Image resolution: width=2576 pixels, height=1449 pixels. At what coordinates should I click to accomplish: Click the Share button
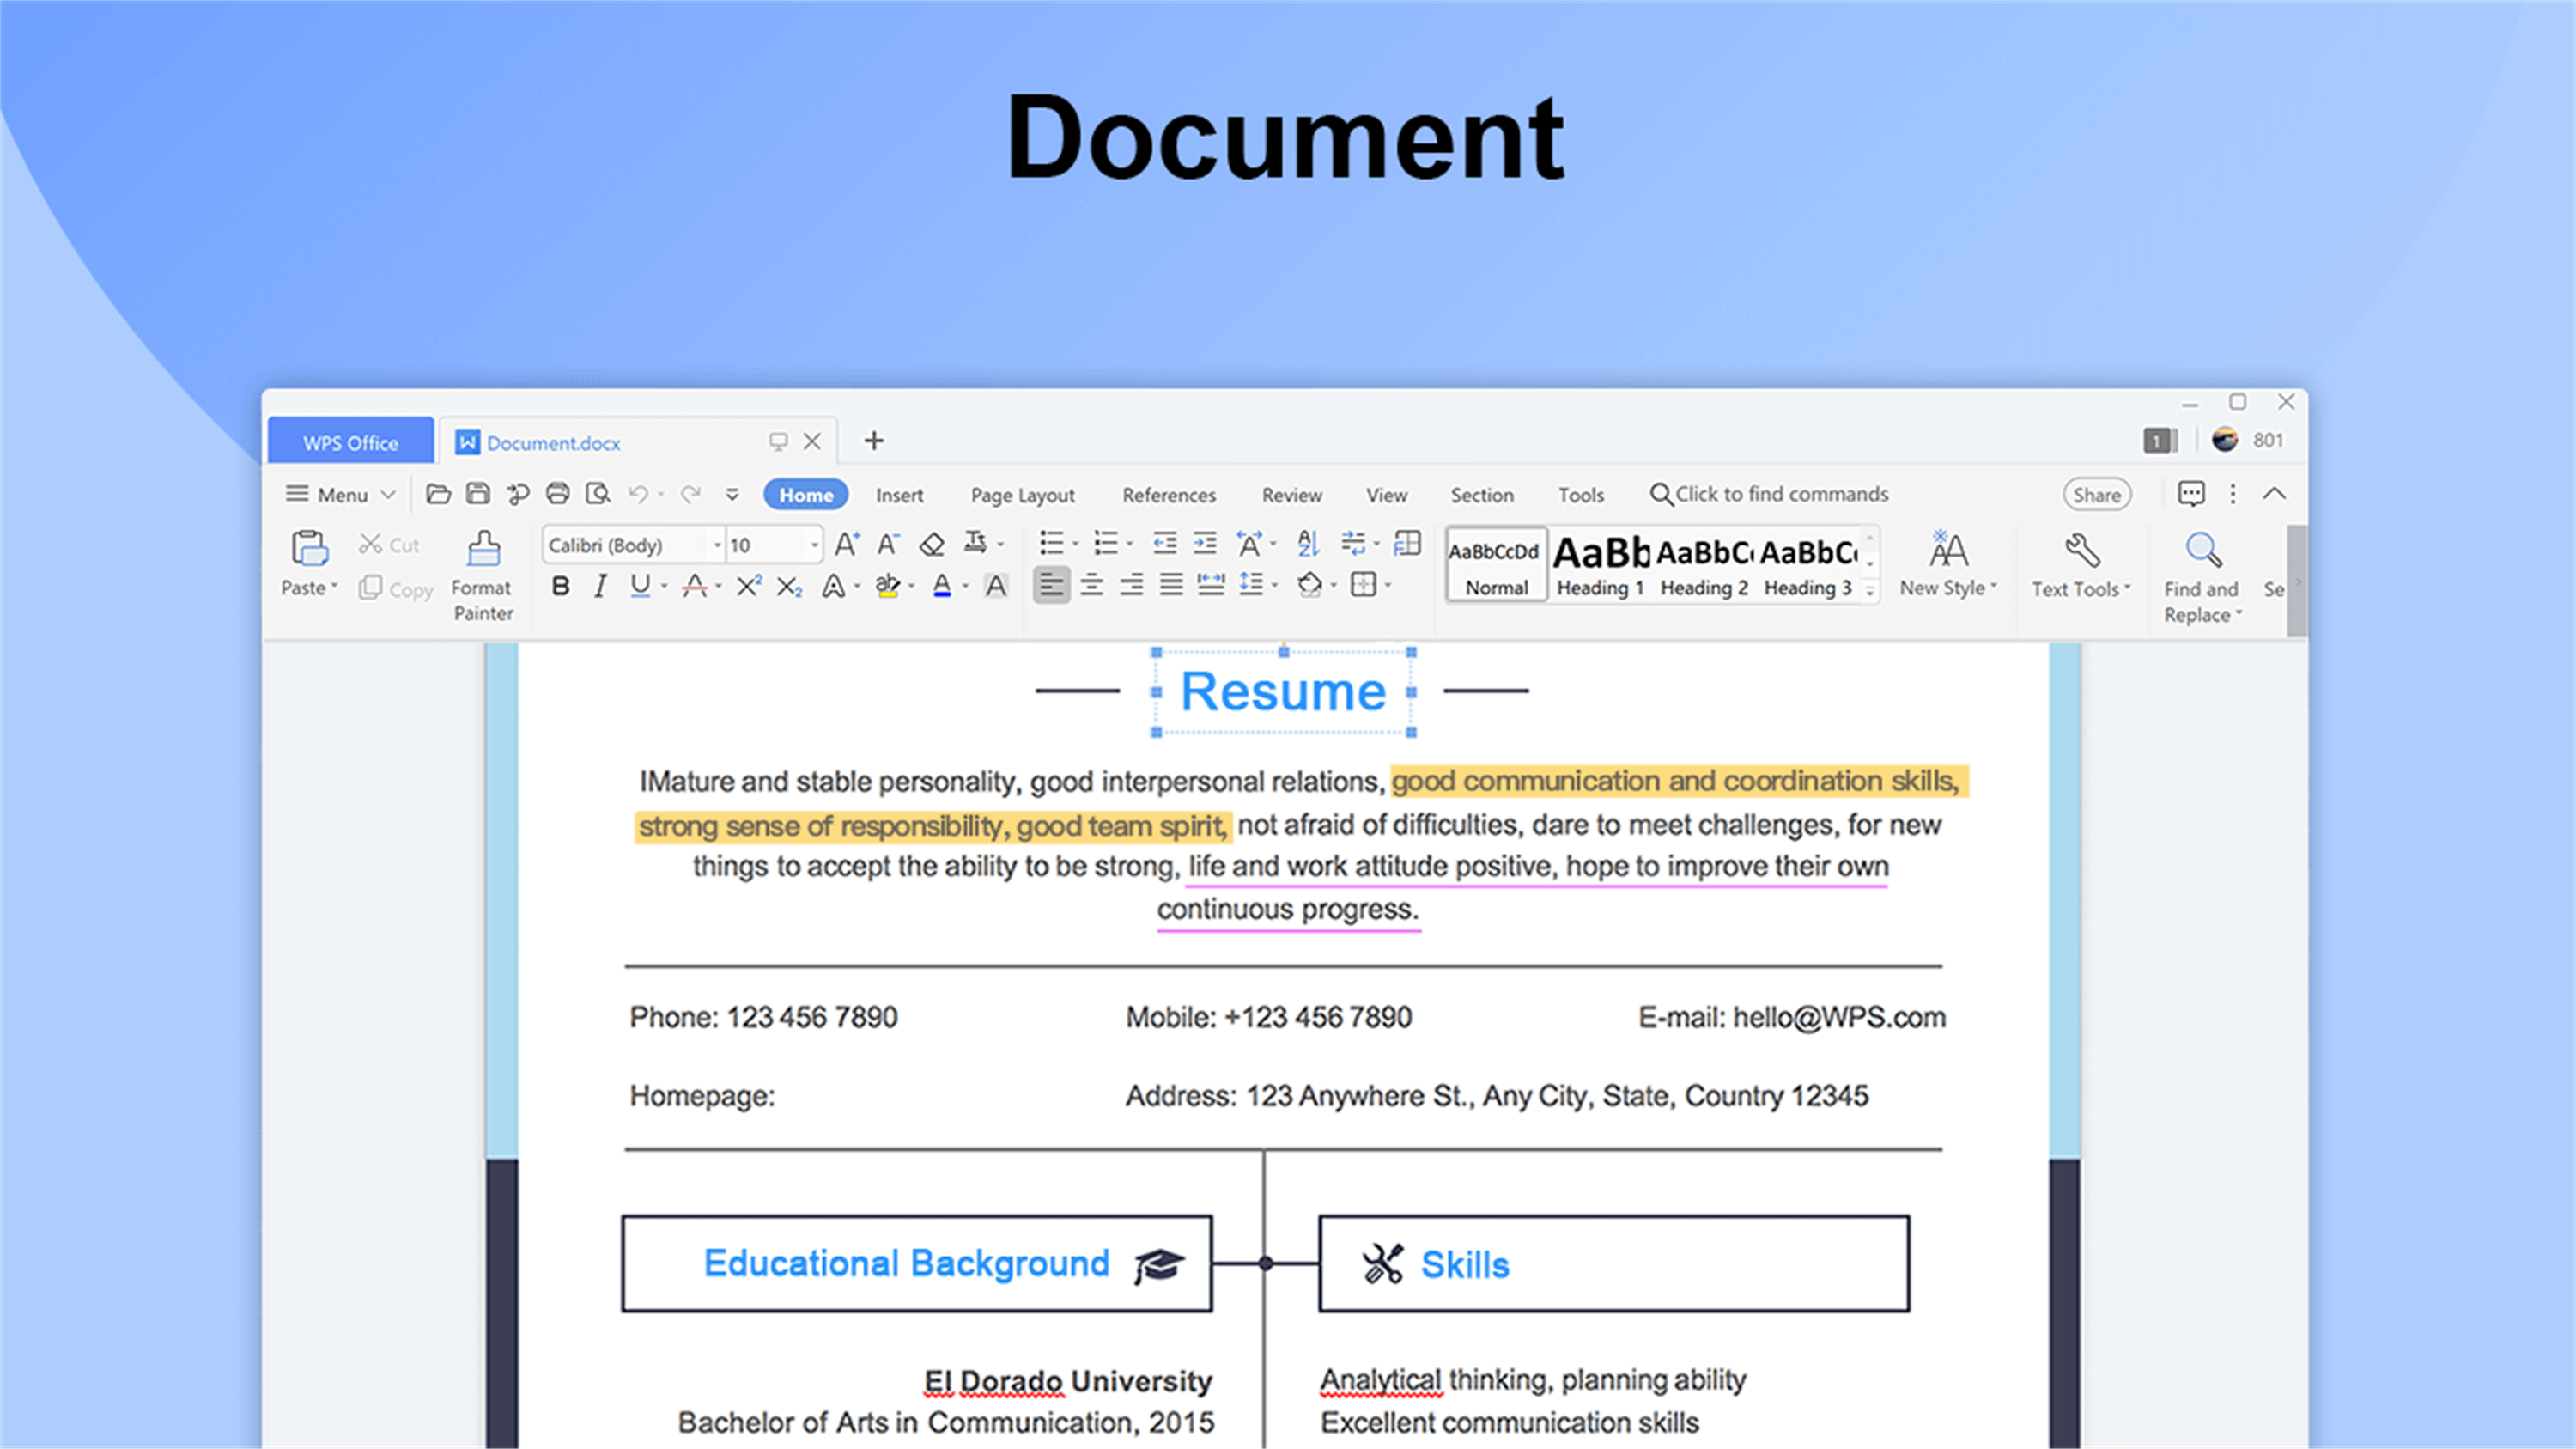click(x=2096, y=495)
